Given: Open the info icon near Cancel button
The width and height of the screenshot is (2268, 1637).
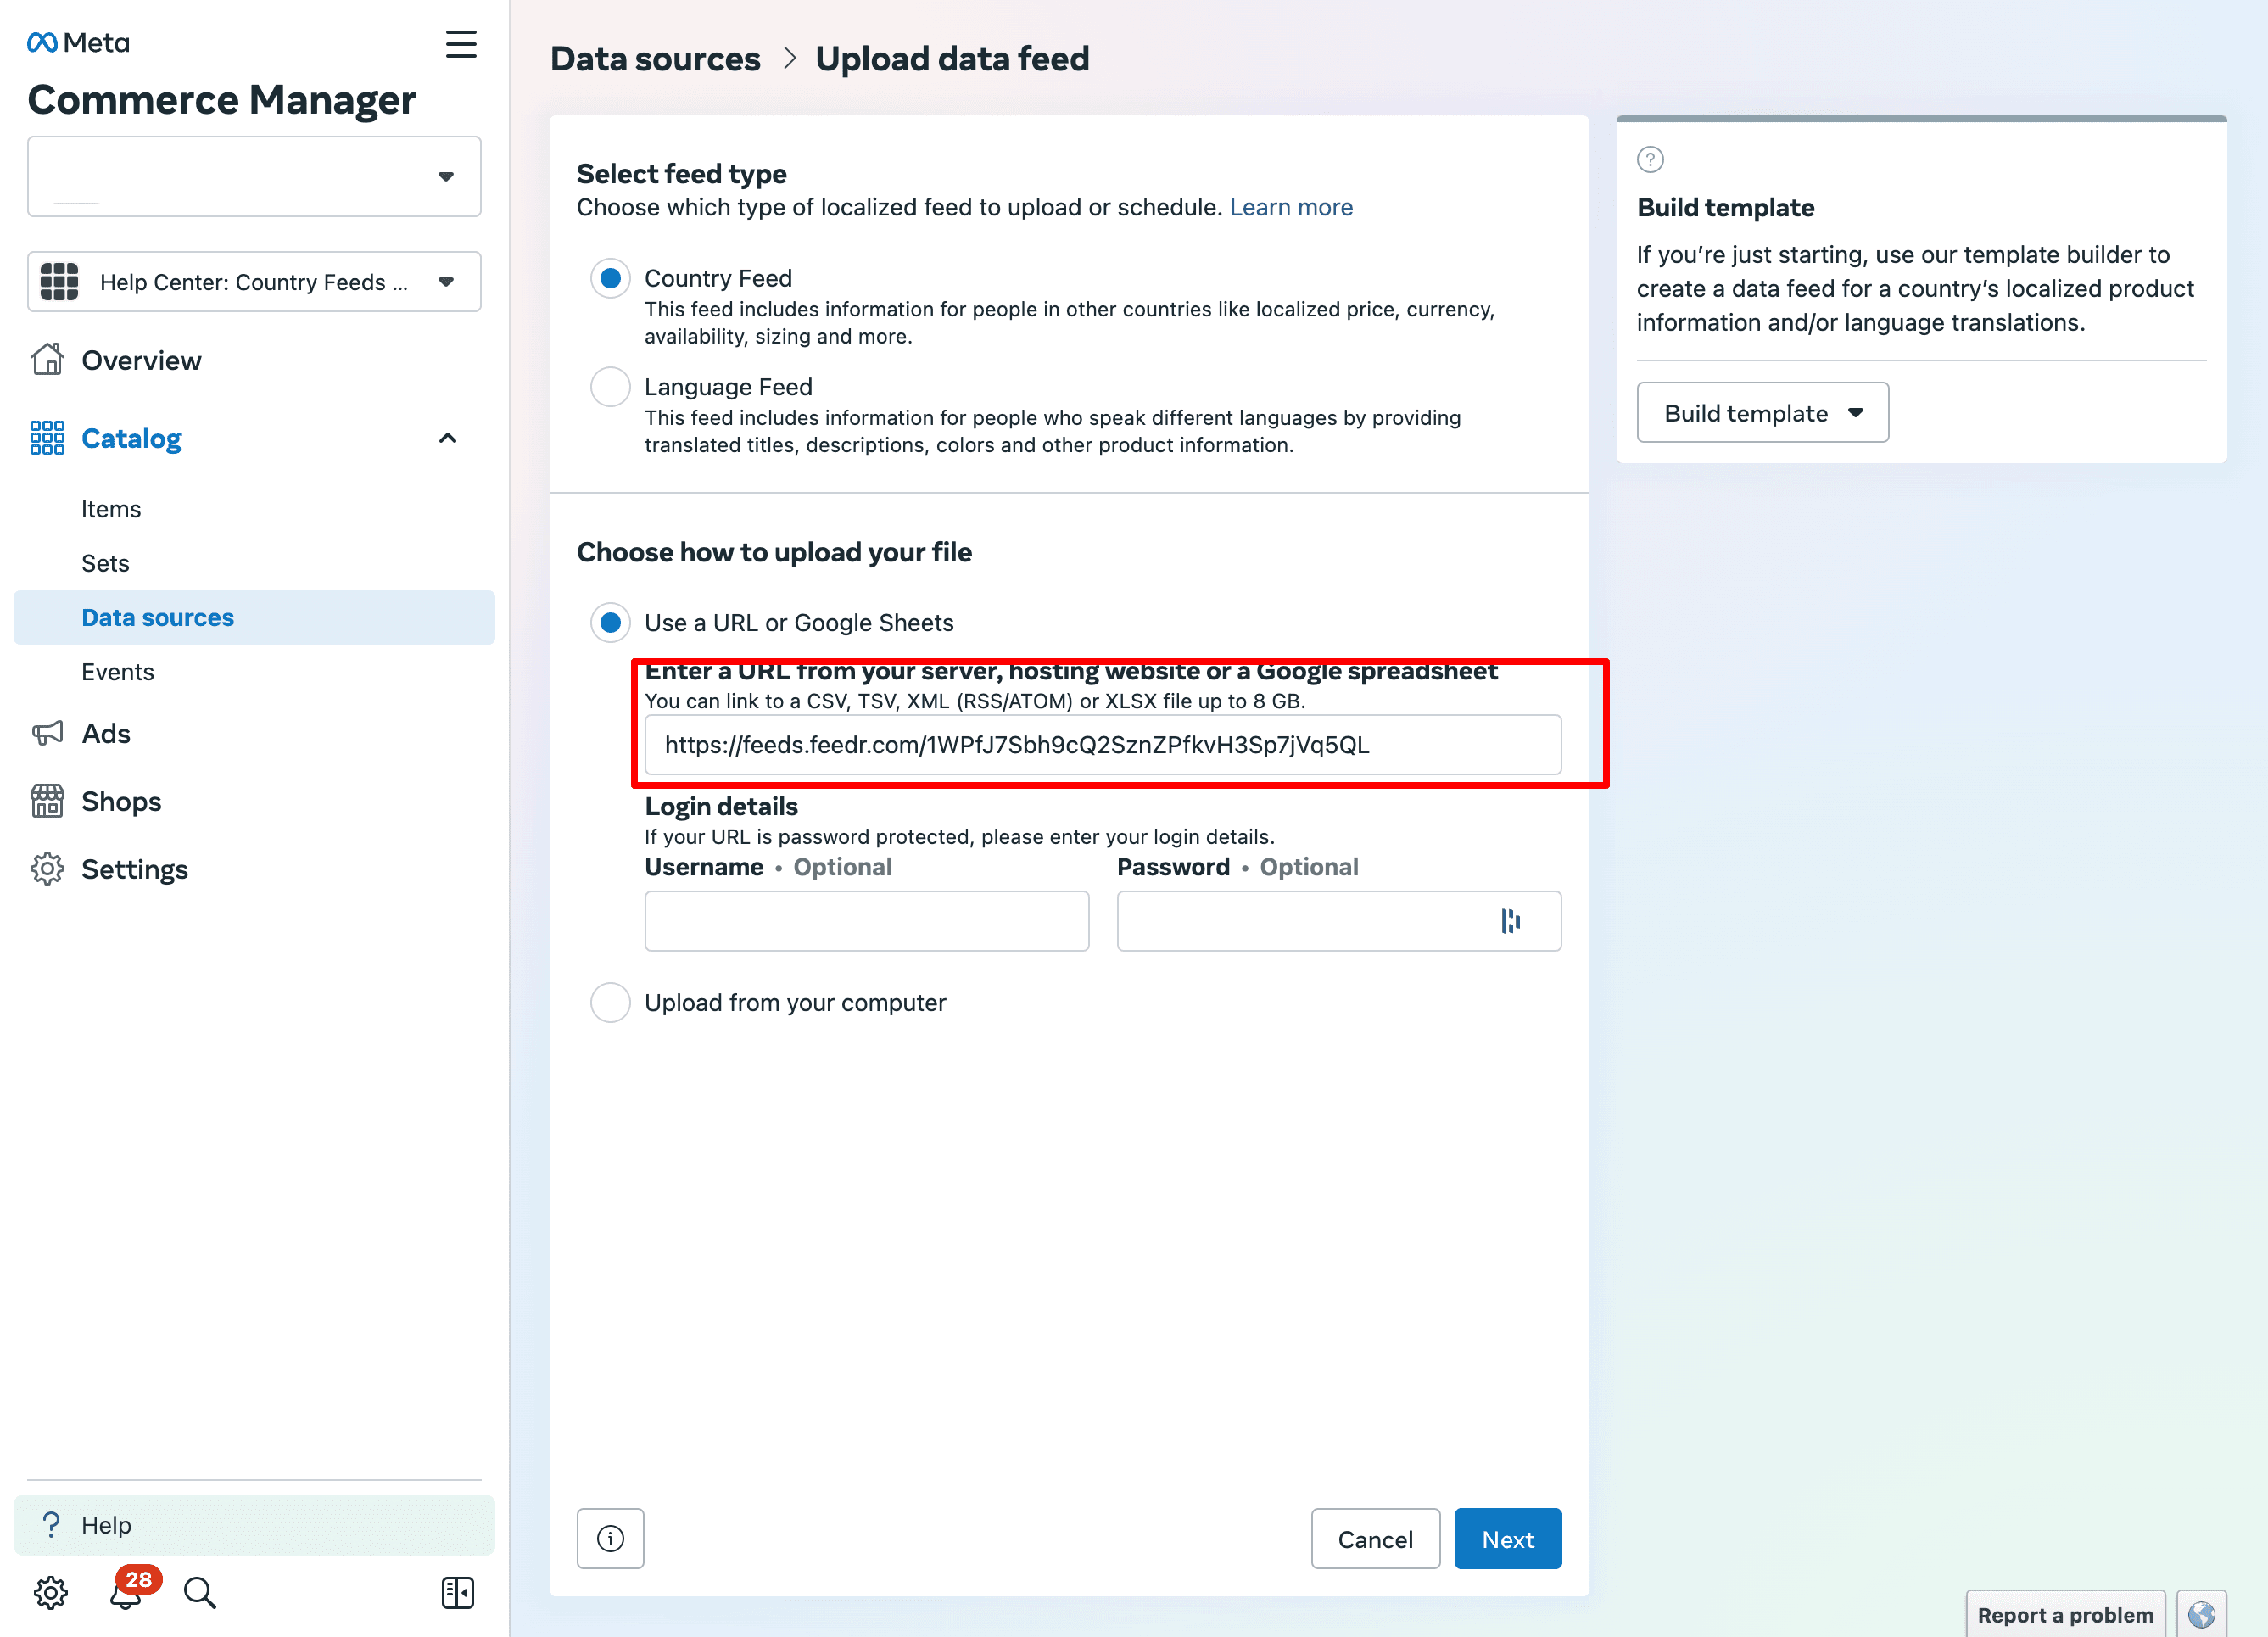Looking at the screenshot, I should 610,1538.
